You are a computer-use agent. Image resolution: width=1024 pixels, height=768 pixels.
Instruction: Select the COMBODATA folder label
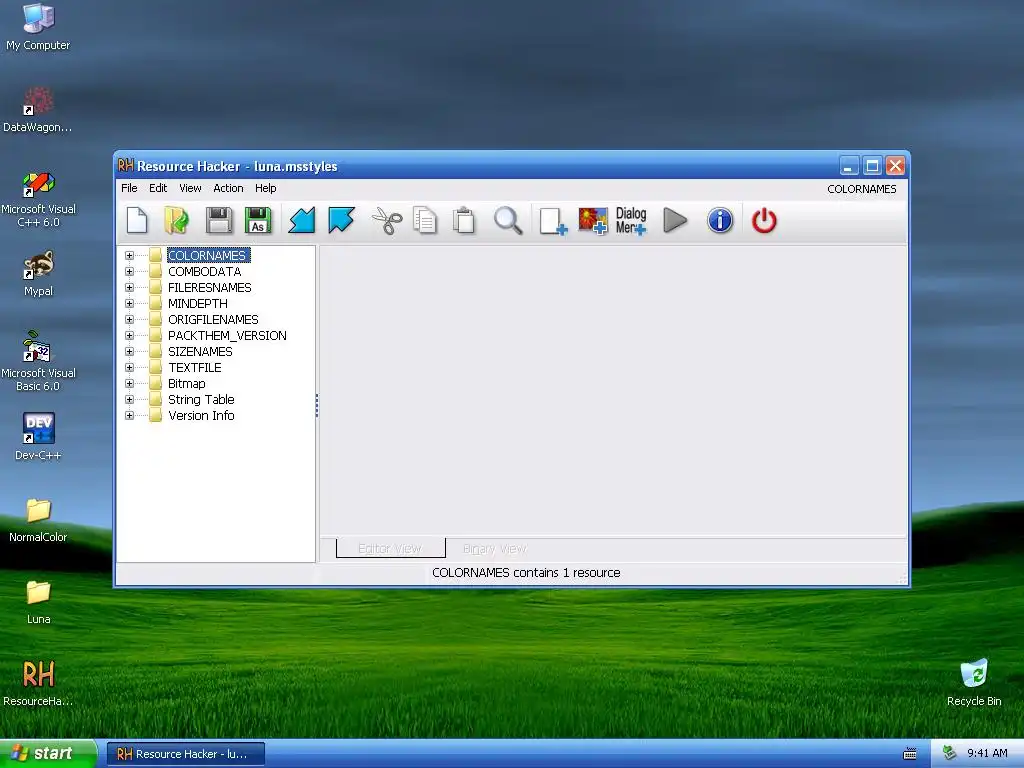tap(204, 272)
